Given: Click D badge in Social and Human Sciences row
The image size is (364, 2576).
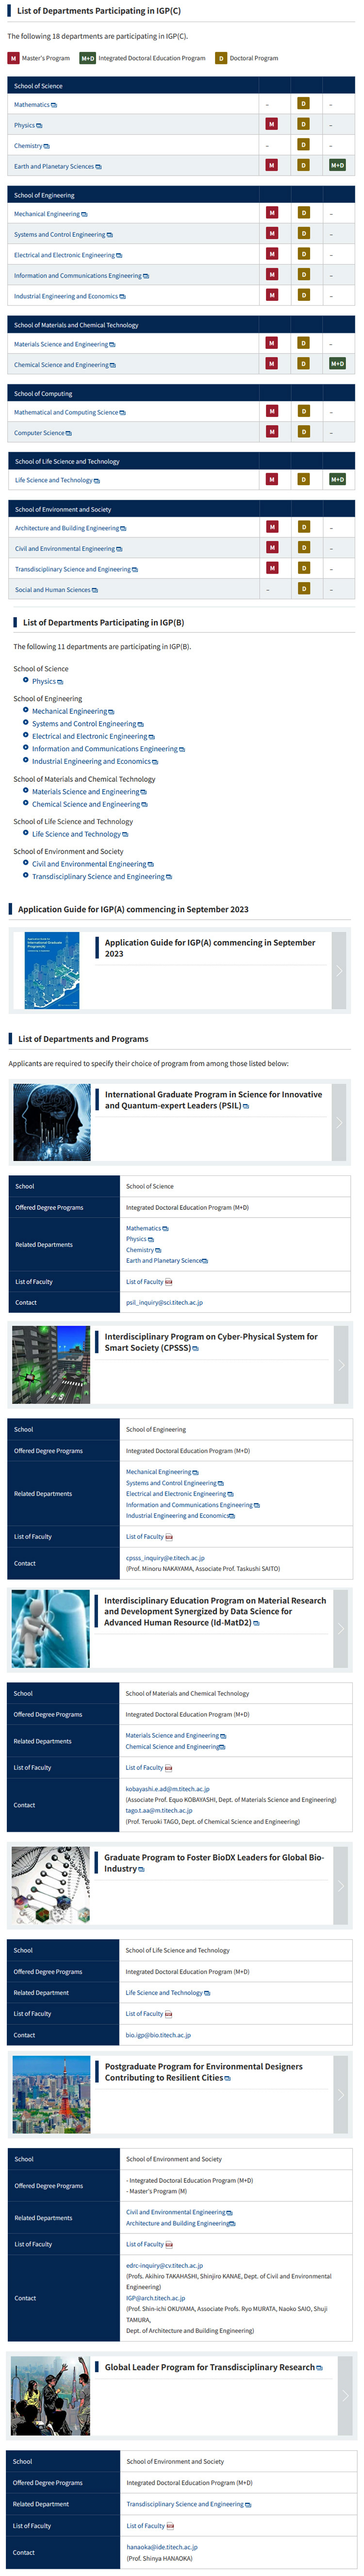Looking at the screenshot, I should point(303,589).
